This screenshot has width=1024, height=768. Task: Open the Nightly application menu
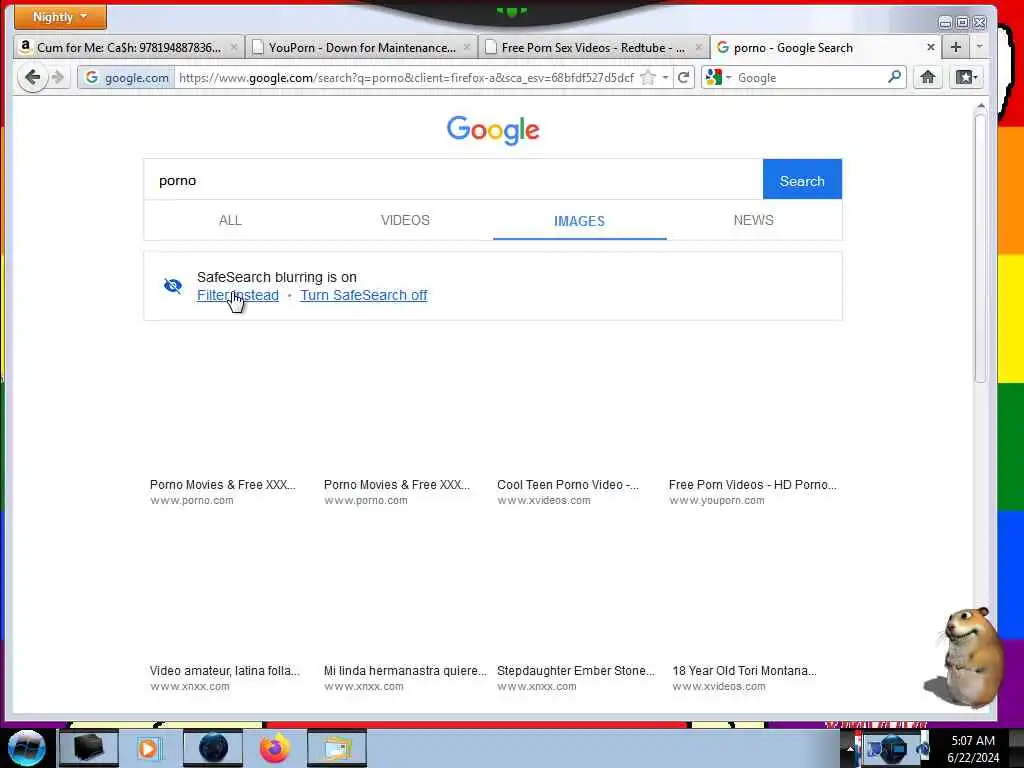click(59, 17)
